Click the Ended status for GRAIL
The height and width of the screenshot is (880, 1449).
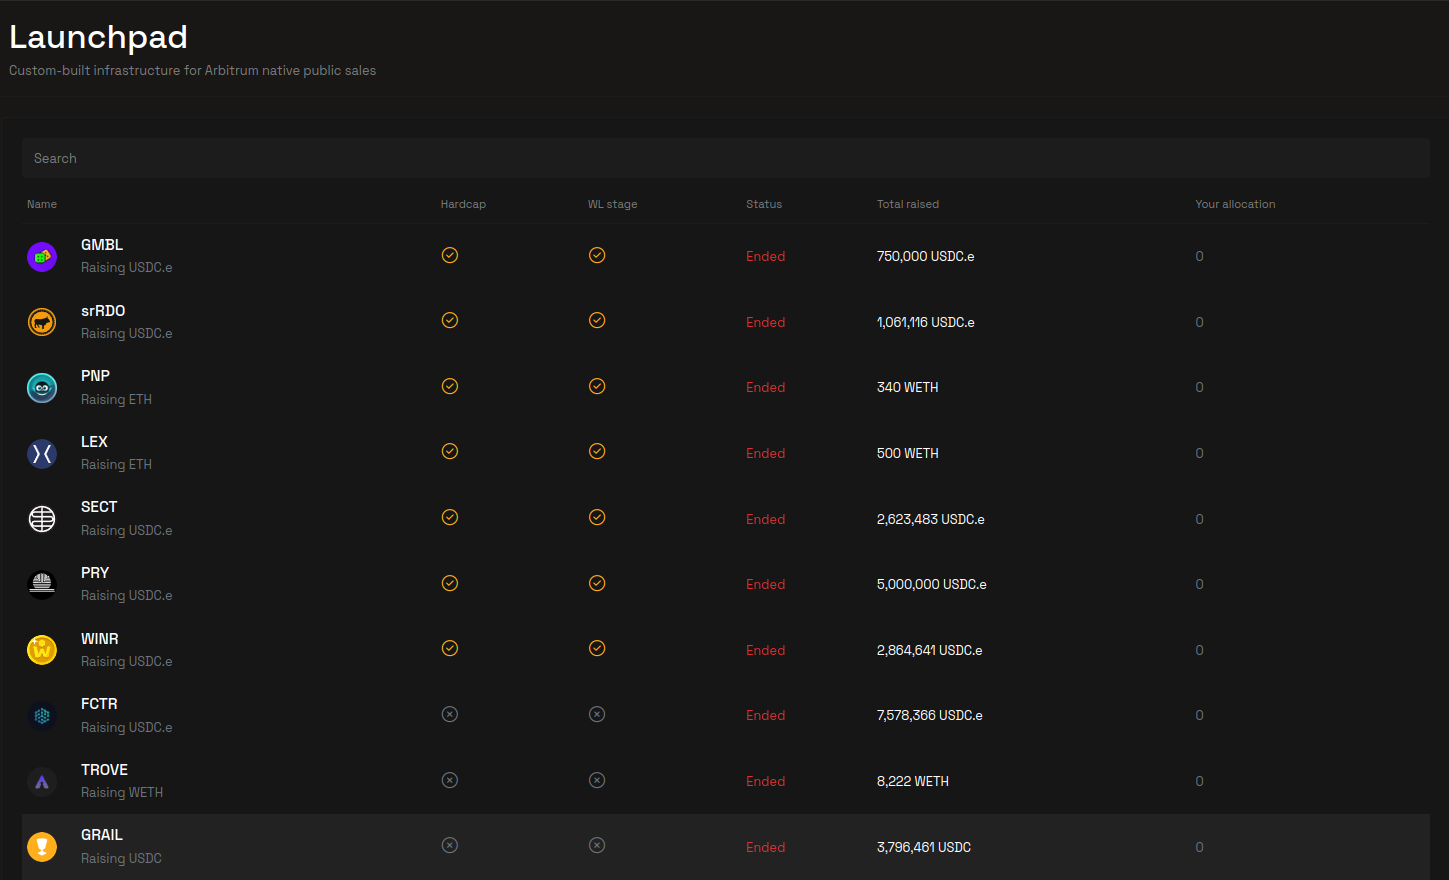pyautogui.click(x=765, y=847)
